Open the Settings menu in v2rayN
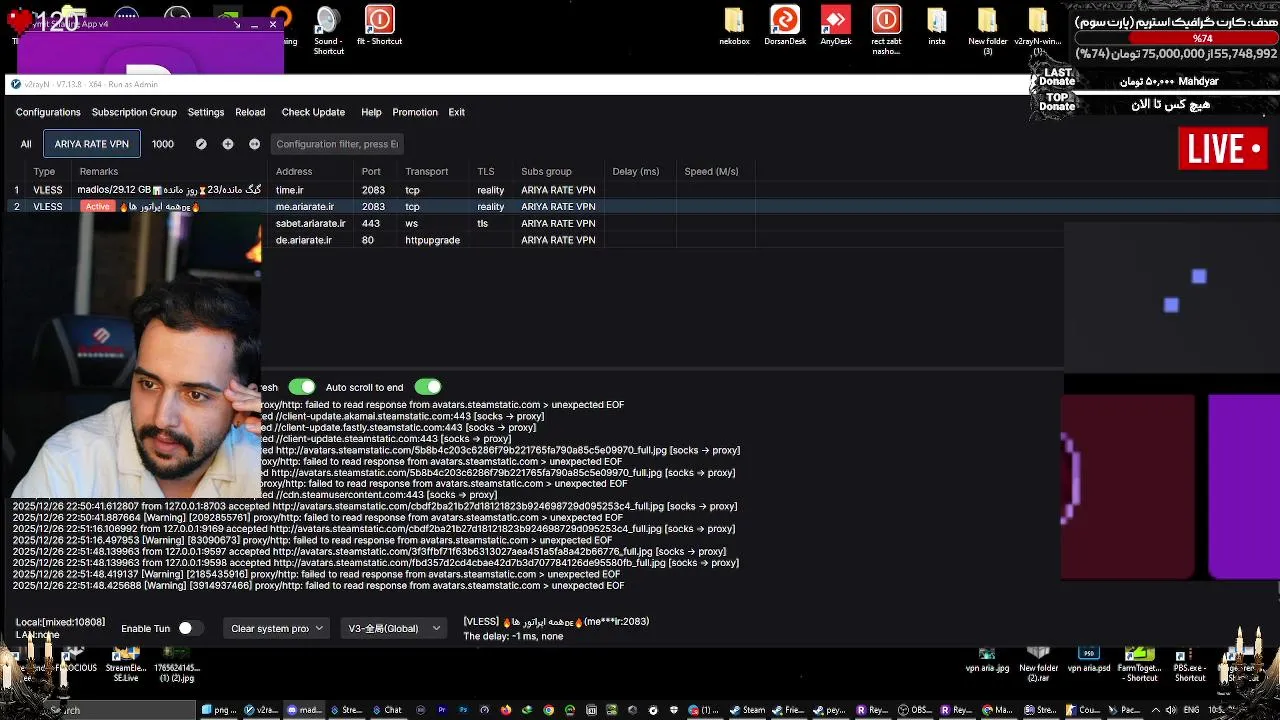 [x=206, y=112]
